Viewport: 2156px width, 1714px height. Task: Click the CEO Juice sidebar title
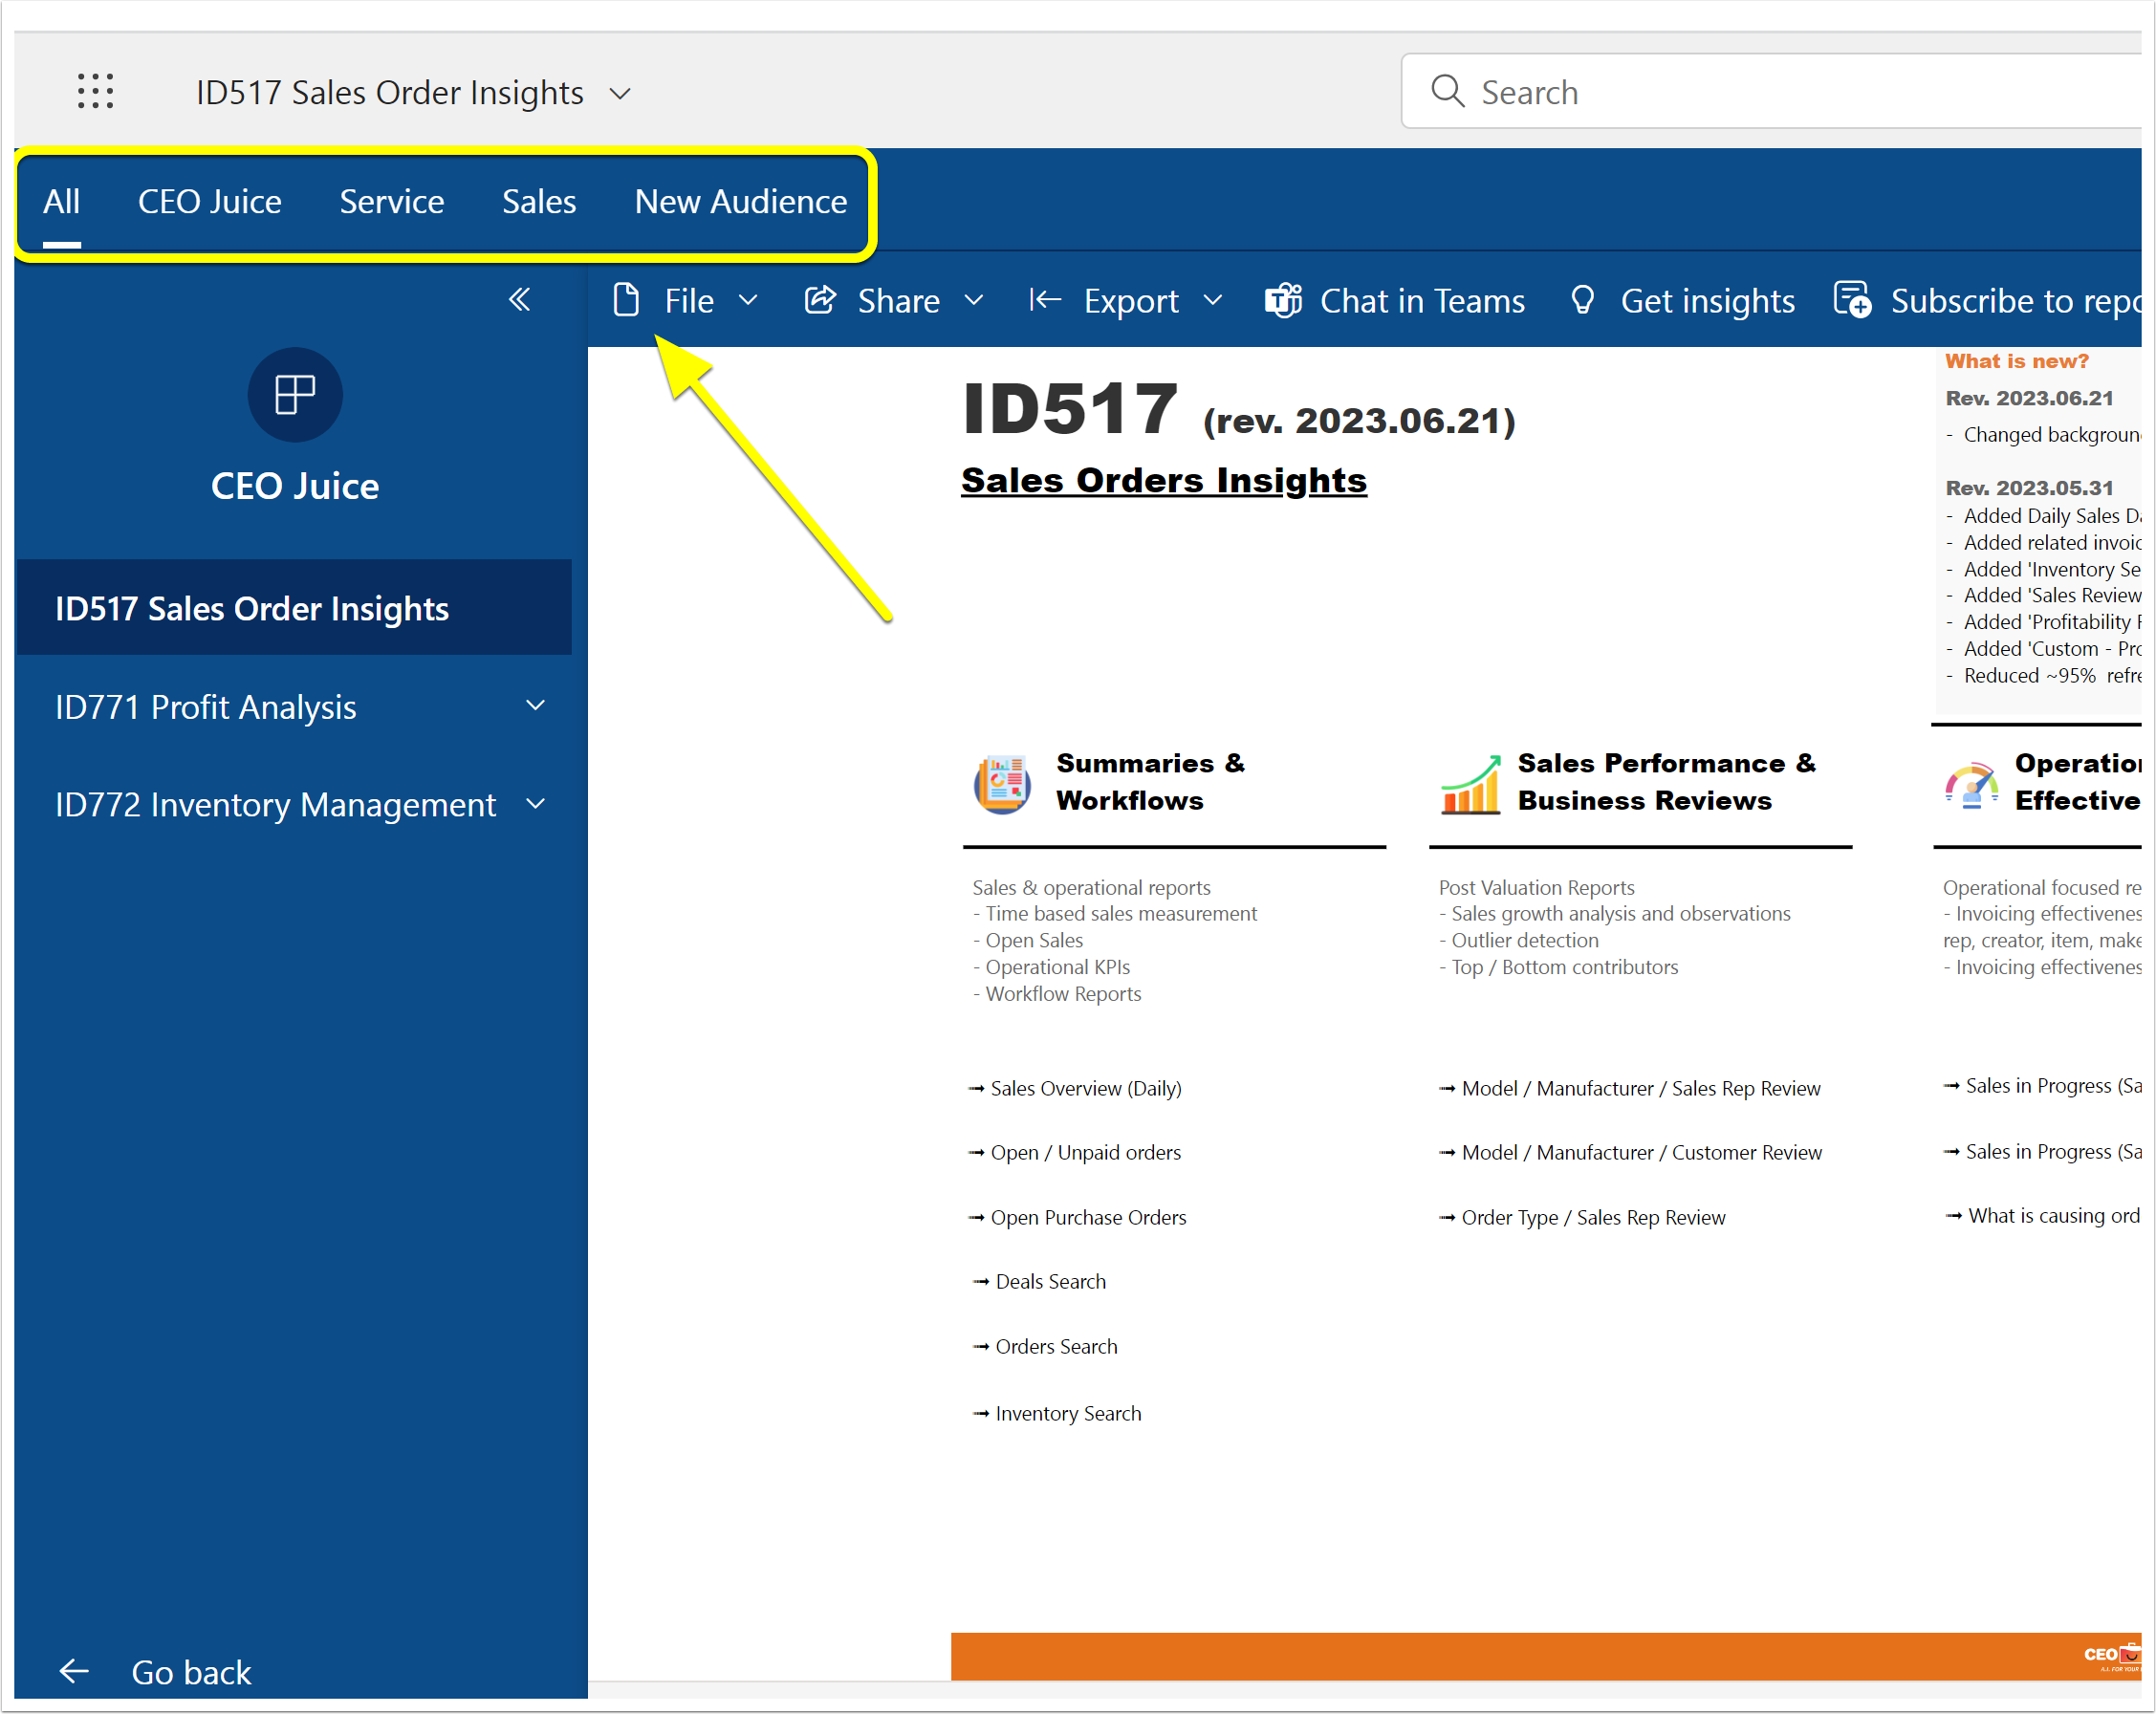point(295,486)
